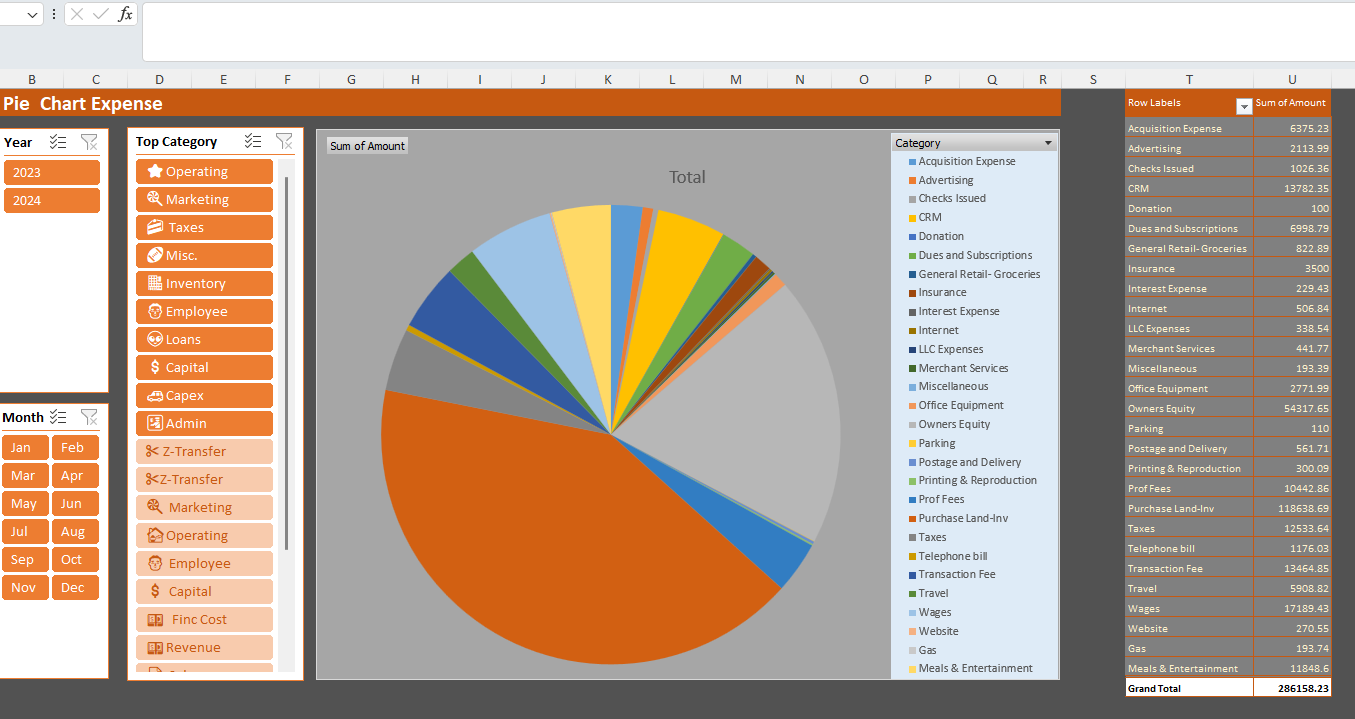The width and height of the screenshot is (1355, 719).
Task: Clear the filter on the Year slicer
Action: 89,142
